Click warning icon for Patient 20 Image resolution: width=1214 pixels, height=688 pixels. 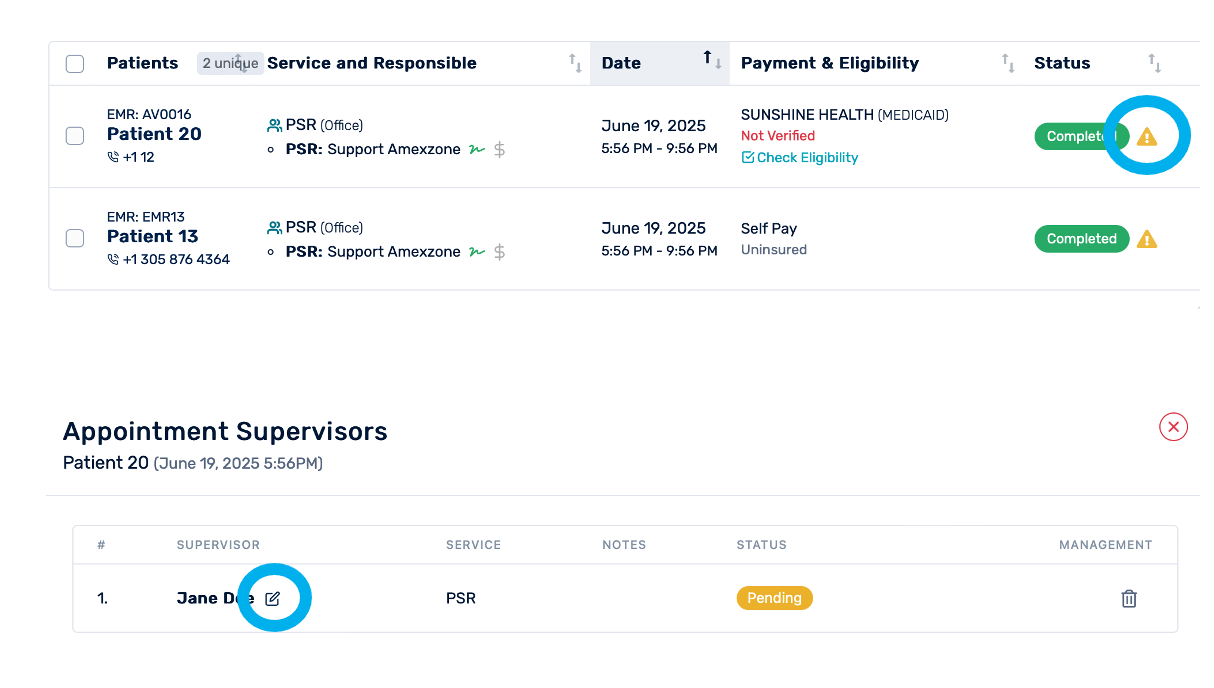pos(1147,137)
